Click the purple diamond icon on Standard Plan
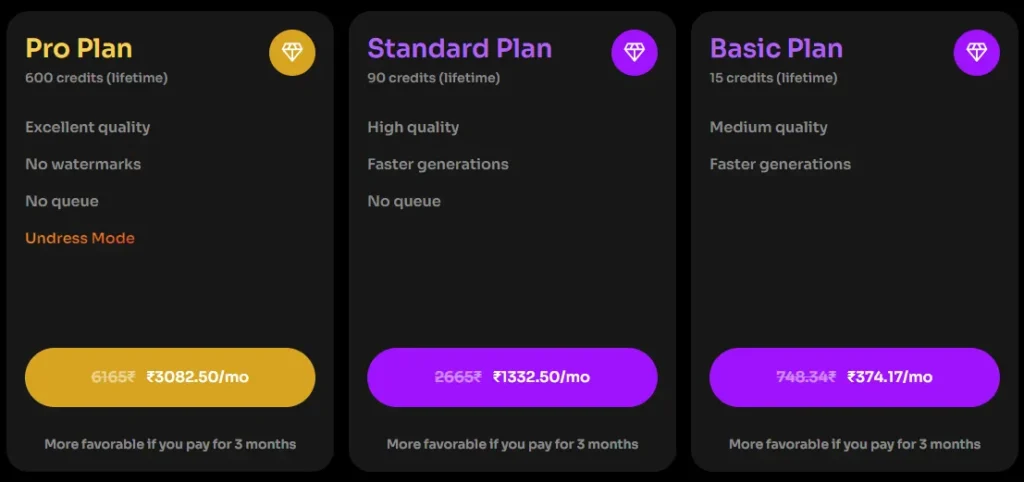The image size is (1024, 482). pos(634,52)
